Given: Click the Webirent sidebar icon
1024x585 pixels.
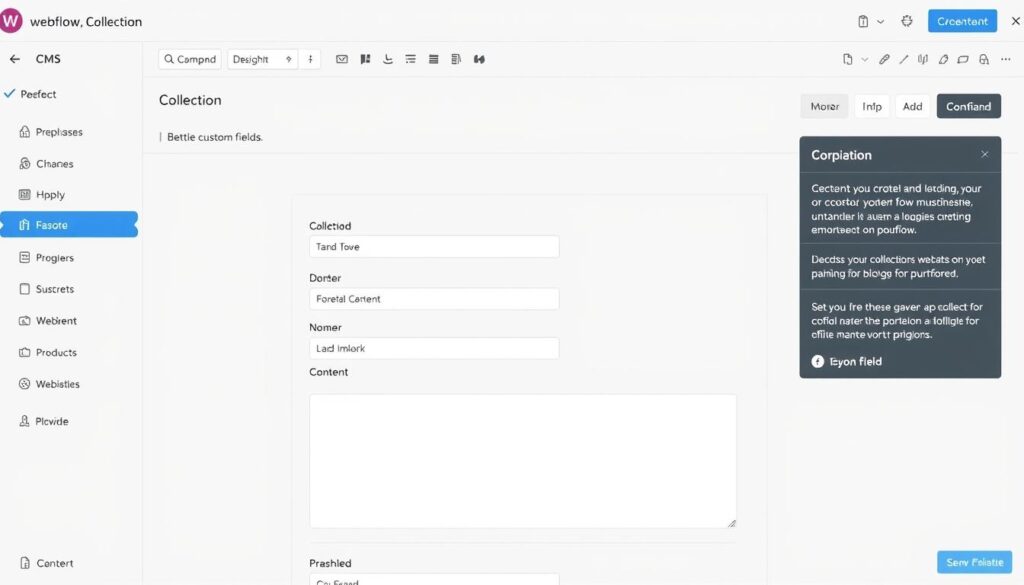Looking at the screenshot, I should 24,321.
